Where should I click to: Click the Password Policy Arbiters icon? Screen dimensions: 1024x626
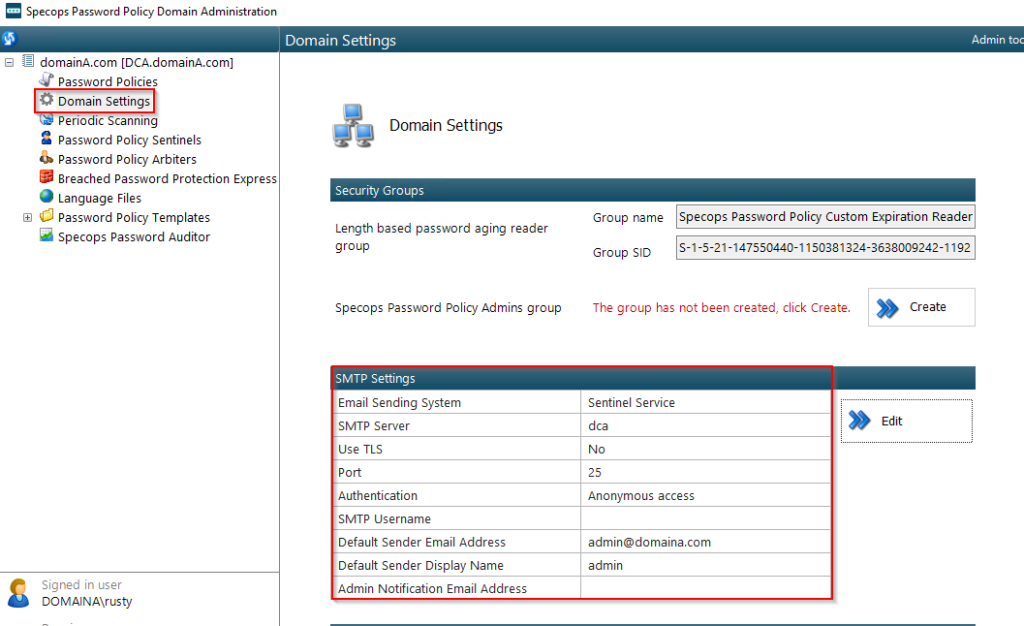coord(46,158)
